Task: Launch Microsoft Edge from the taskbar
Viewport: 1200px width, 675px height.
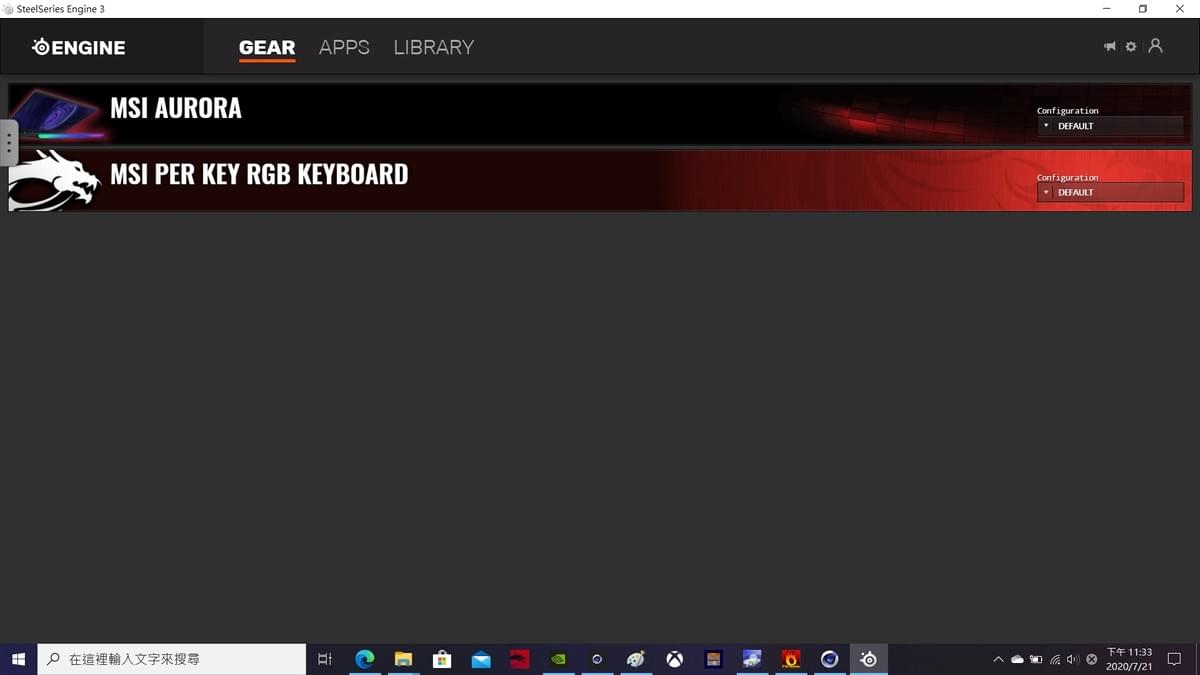Action: [365, 659]
